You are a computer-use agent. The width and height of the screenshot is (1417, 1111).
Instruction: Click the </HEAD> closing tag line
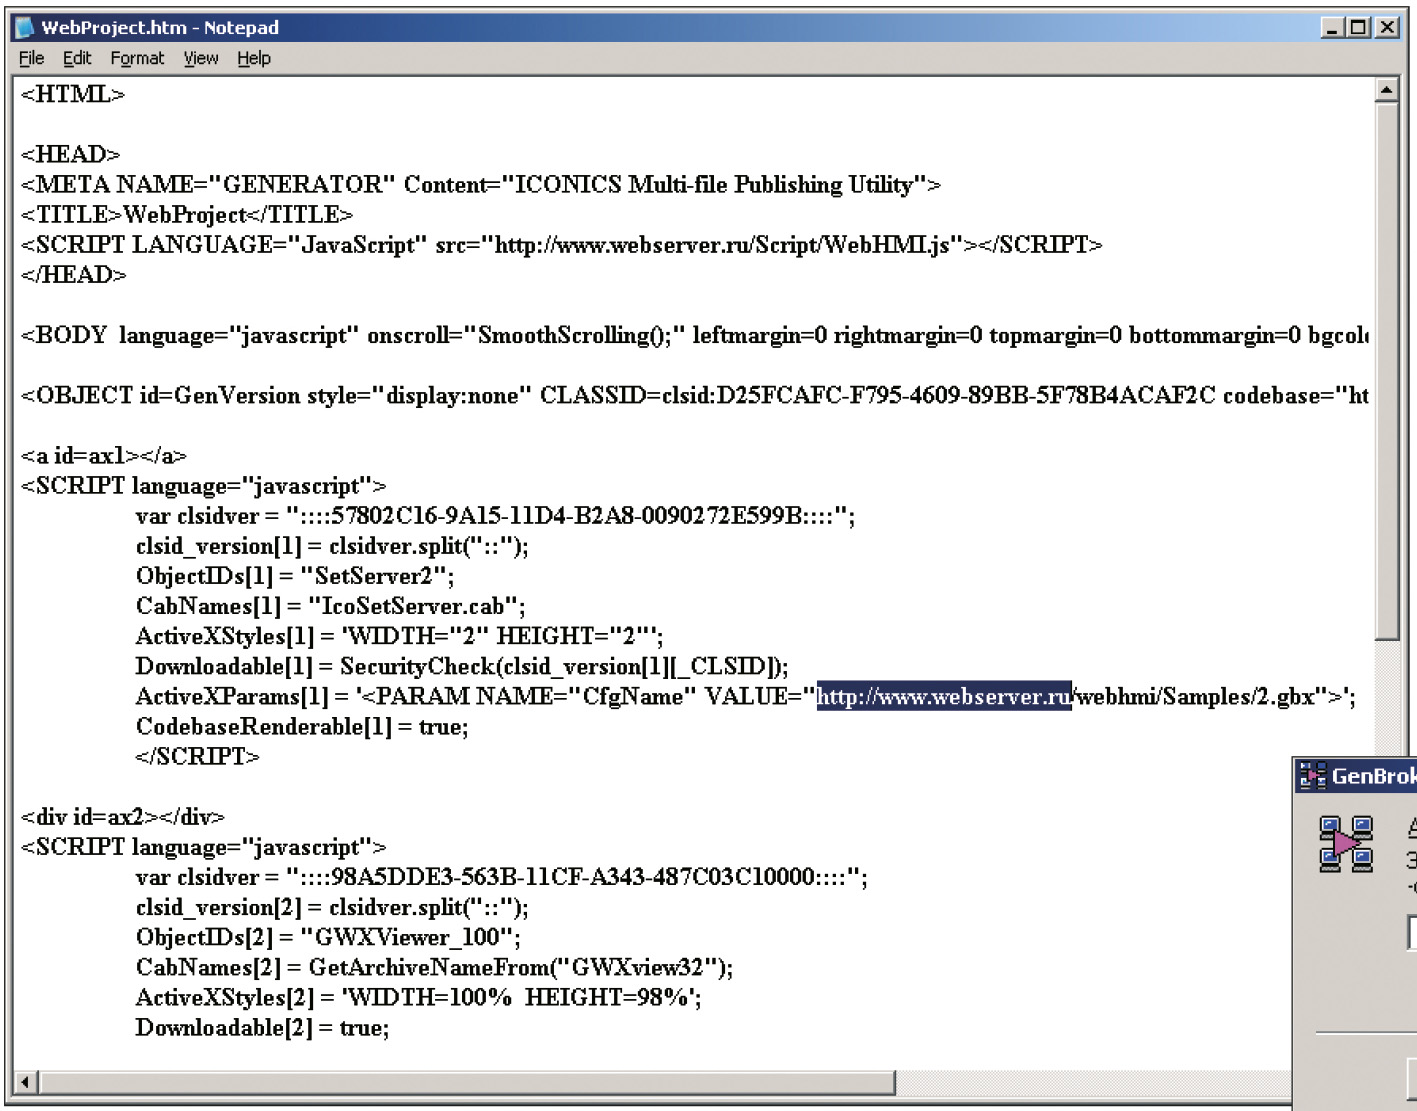74,274
